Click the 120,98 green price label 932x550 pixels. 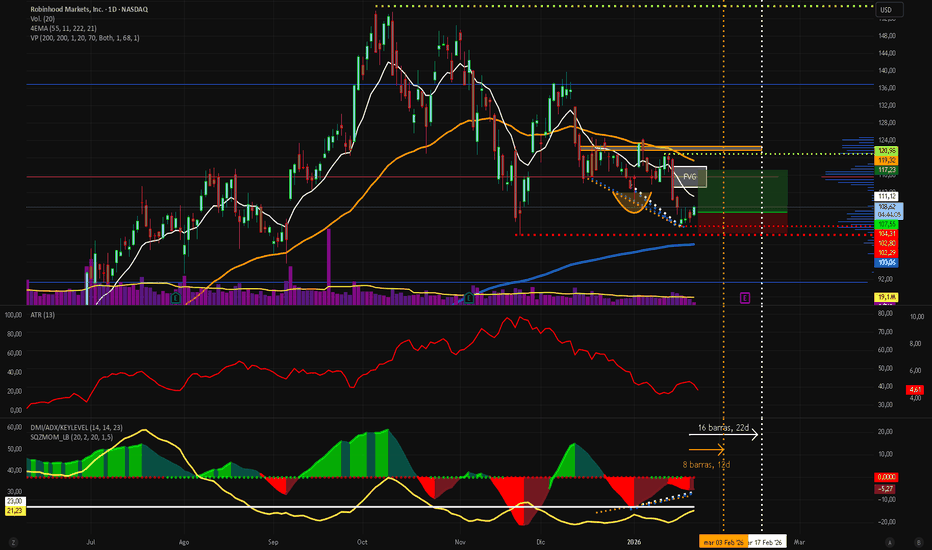(x=885, y=150)
